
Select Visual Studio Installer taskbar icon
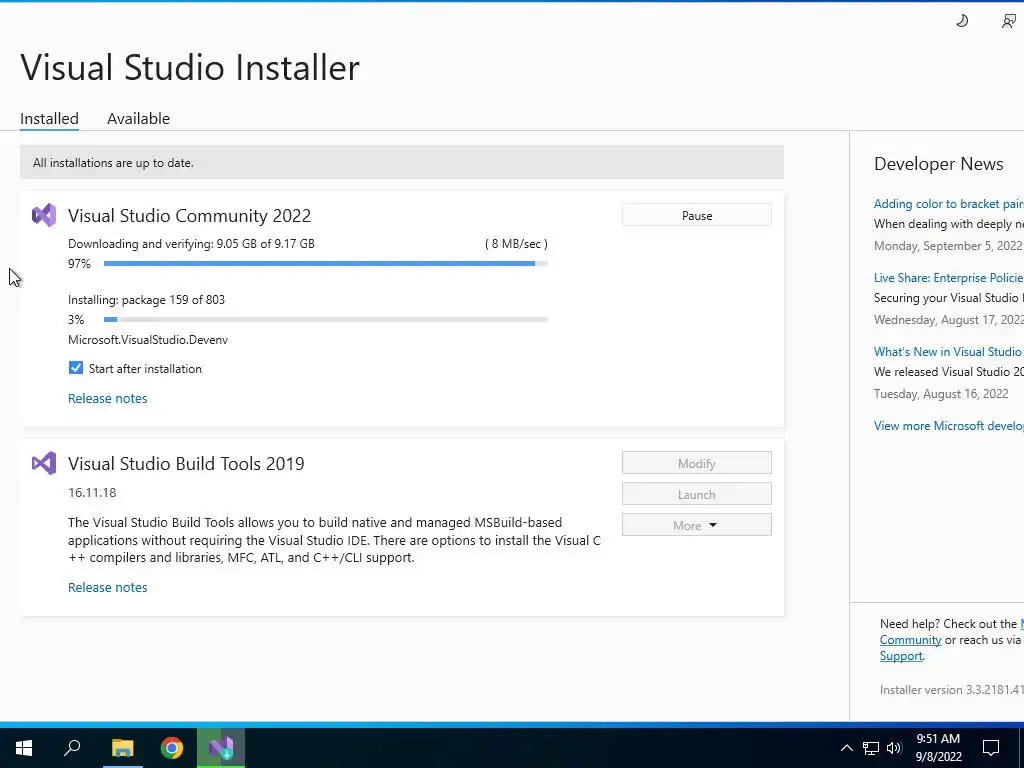pyautogui.click(x=221, y=748)
